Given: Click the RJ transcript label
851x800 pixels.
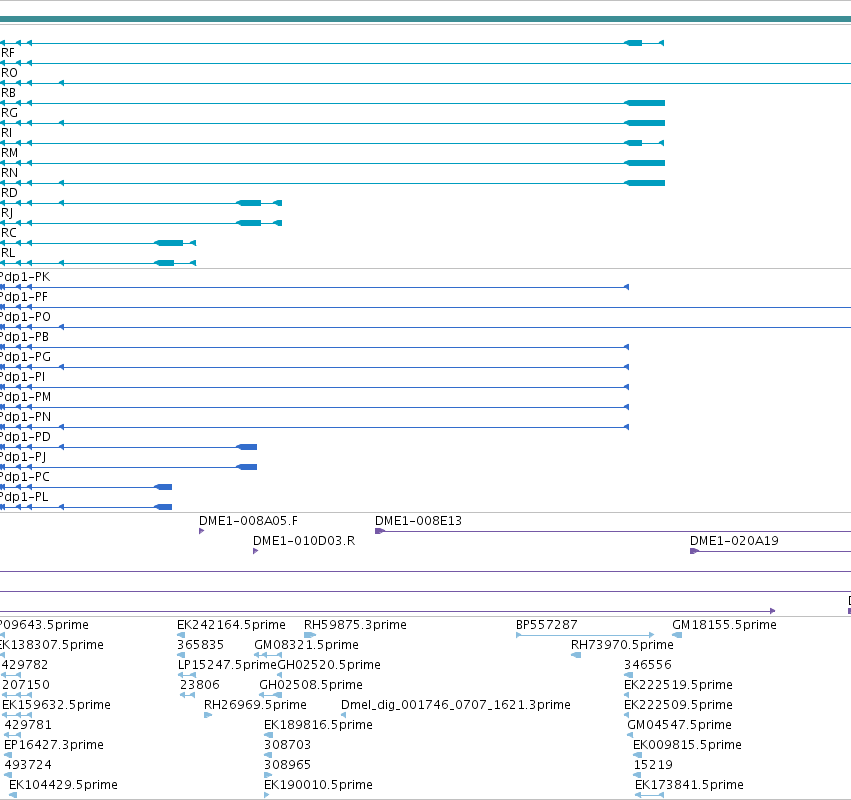Looking at the screenshot, I should (7, 213).
